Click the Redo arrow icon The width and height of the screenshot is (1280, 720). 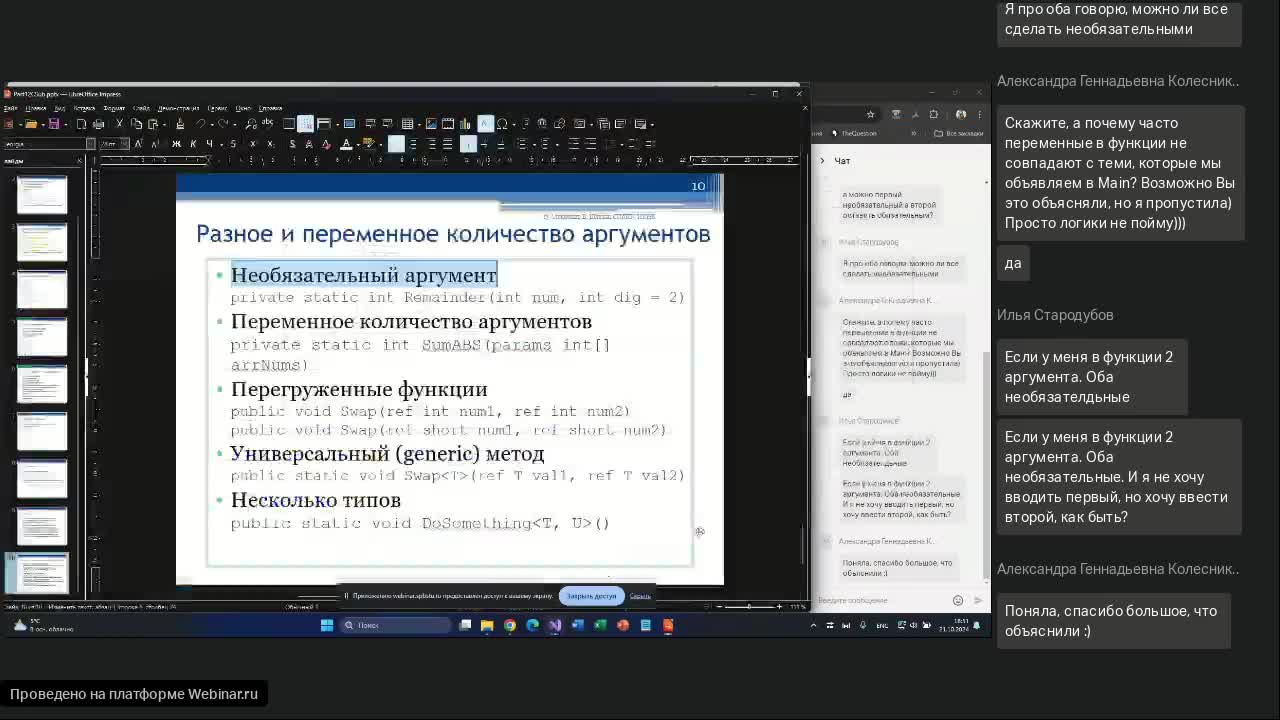pos(222,124)
